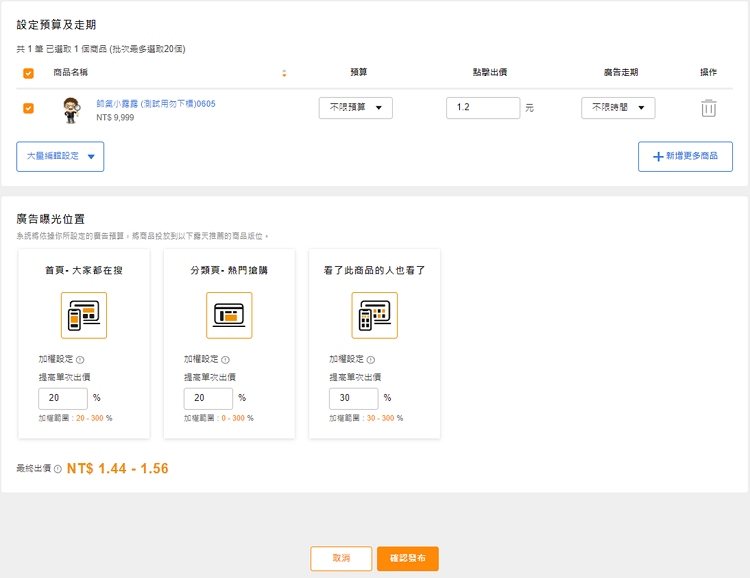This screenshot has width=750, height=578.
Task: Click the 點擊出價 bid input field
Action: pos(482,108)
